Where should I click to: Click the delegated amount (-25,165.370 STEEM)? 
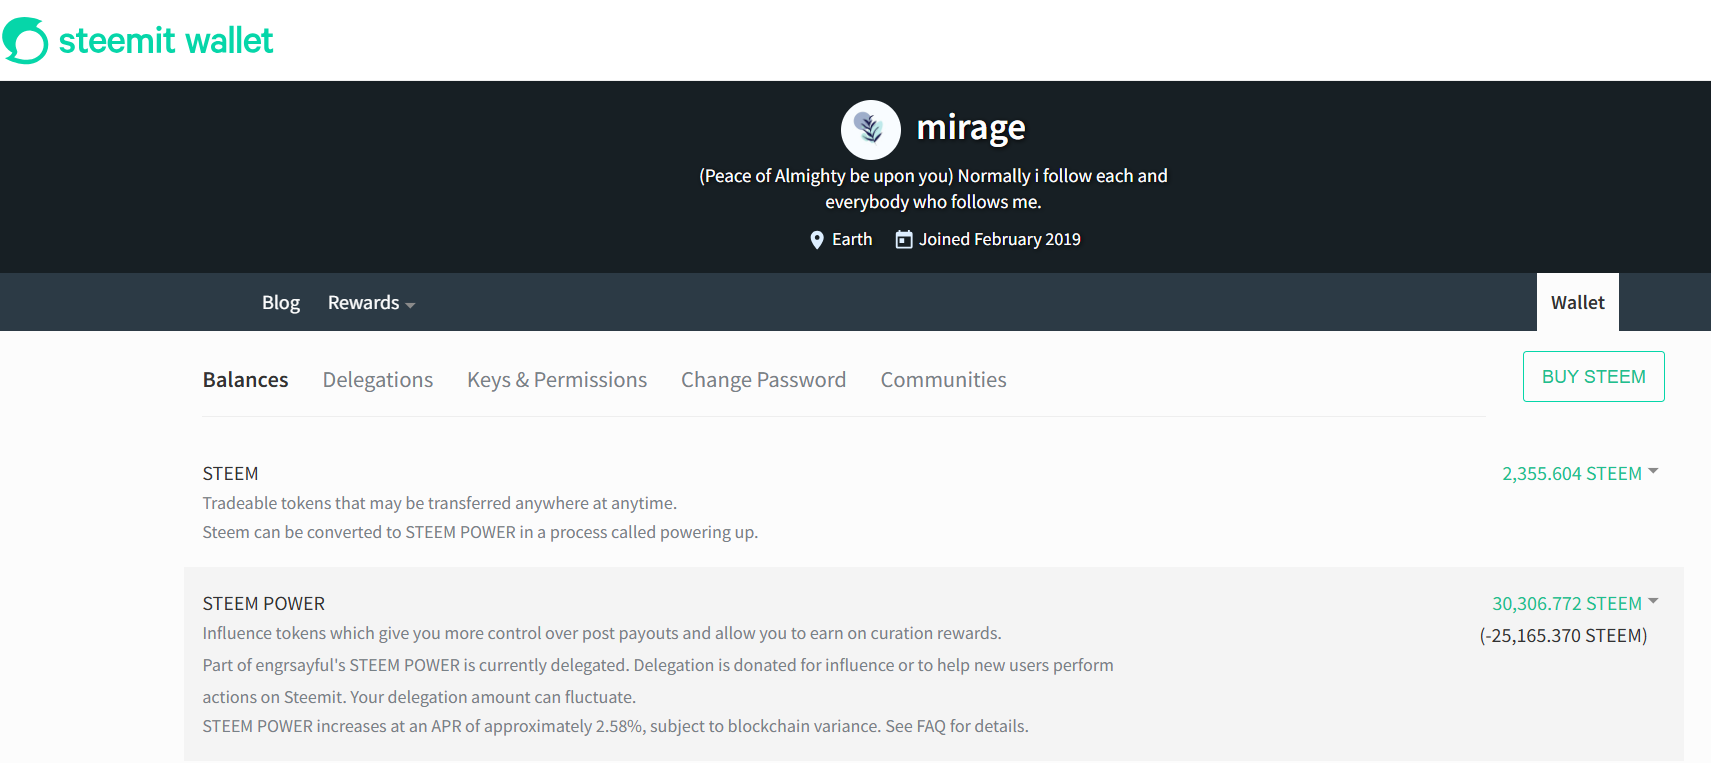[1563, 636]
